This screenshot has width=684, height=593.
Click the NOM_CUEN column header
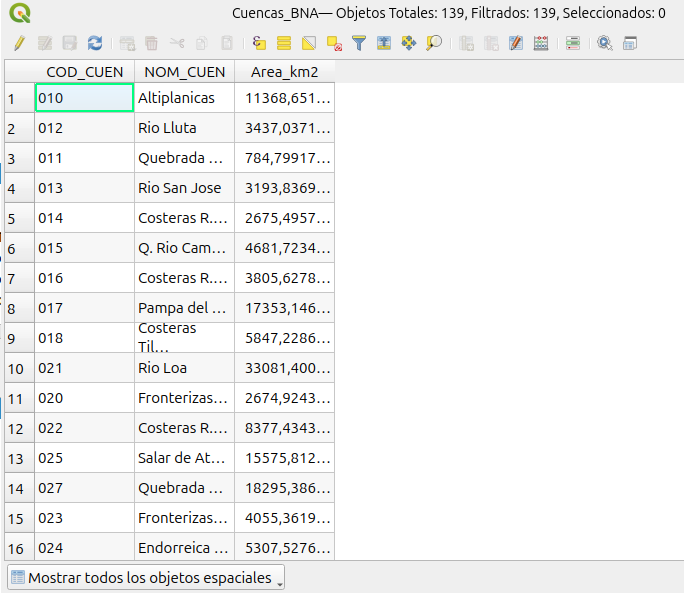tap(184, 72)
